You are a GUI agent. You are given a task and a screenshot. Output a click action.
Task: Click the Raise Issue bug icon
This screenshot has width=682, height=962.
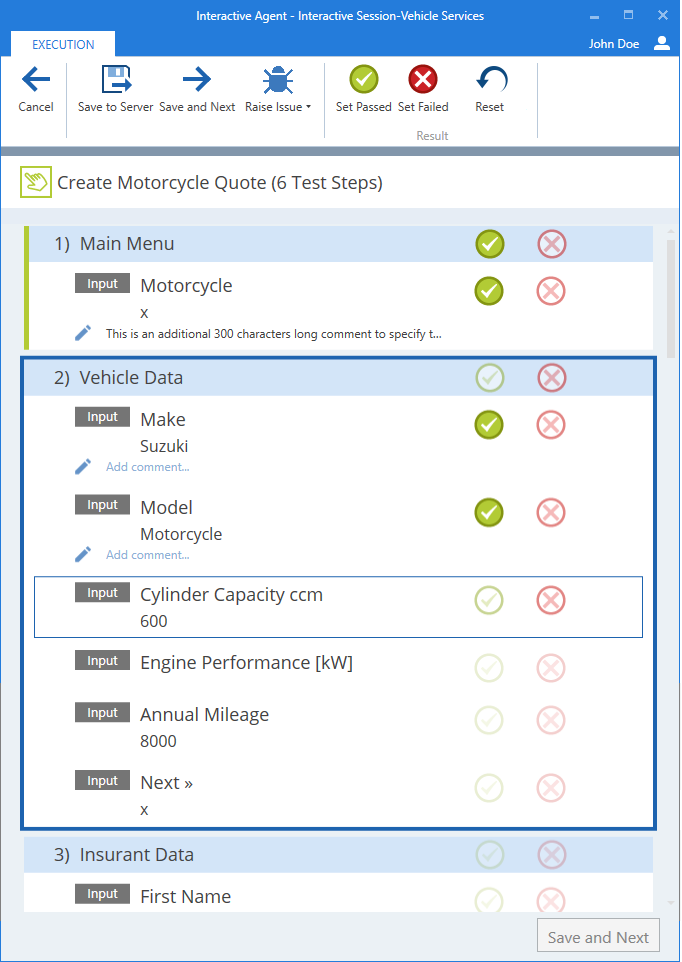click(x=277, y=80)
